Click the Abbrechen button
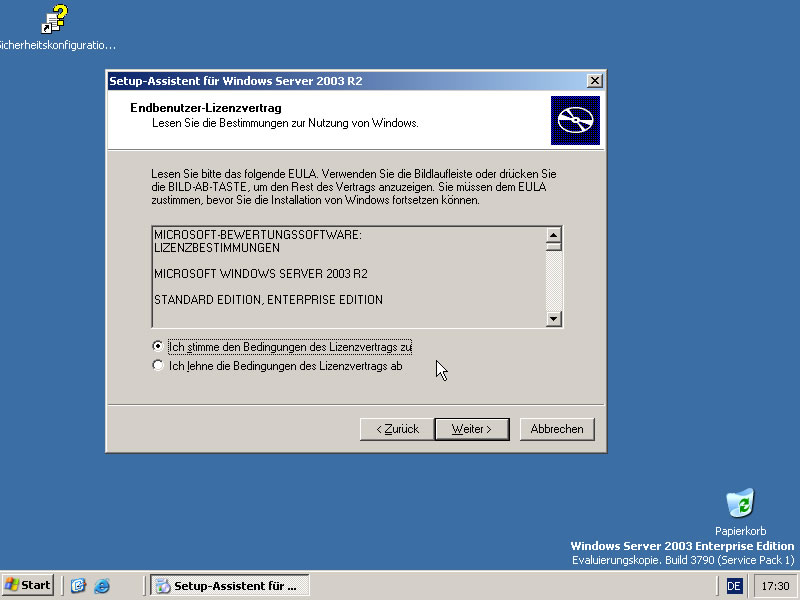 click(x=557, y=428)
